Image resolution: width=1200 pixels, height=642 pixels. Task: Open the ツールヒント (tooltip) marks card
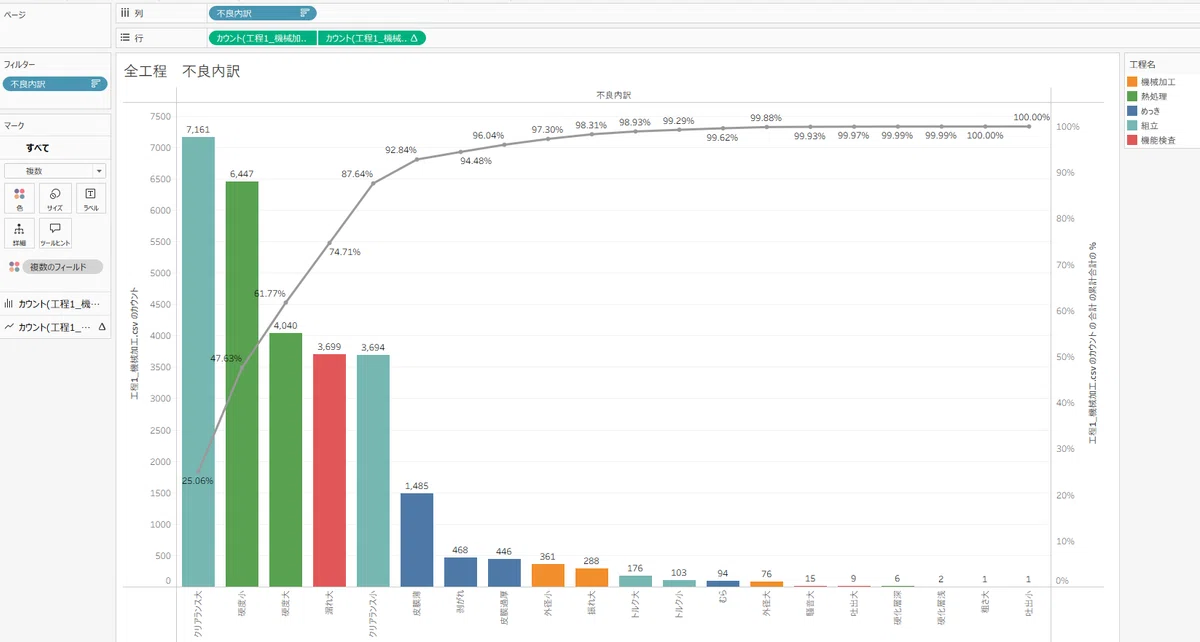[55, 234]
